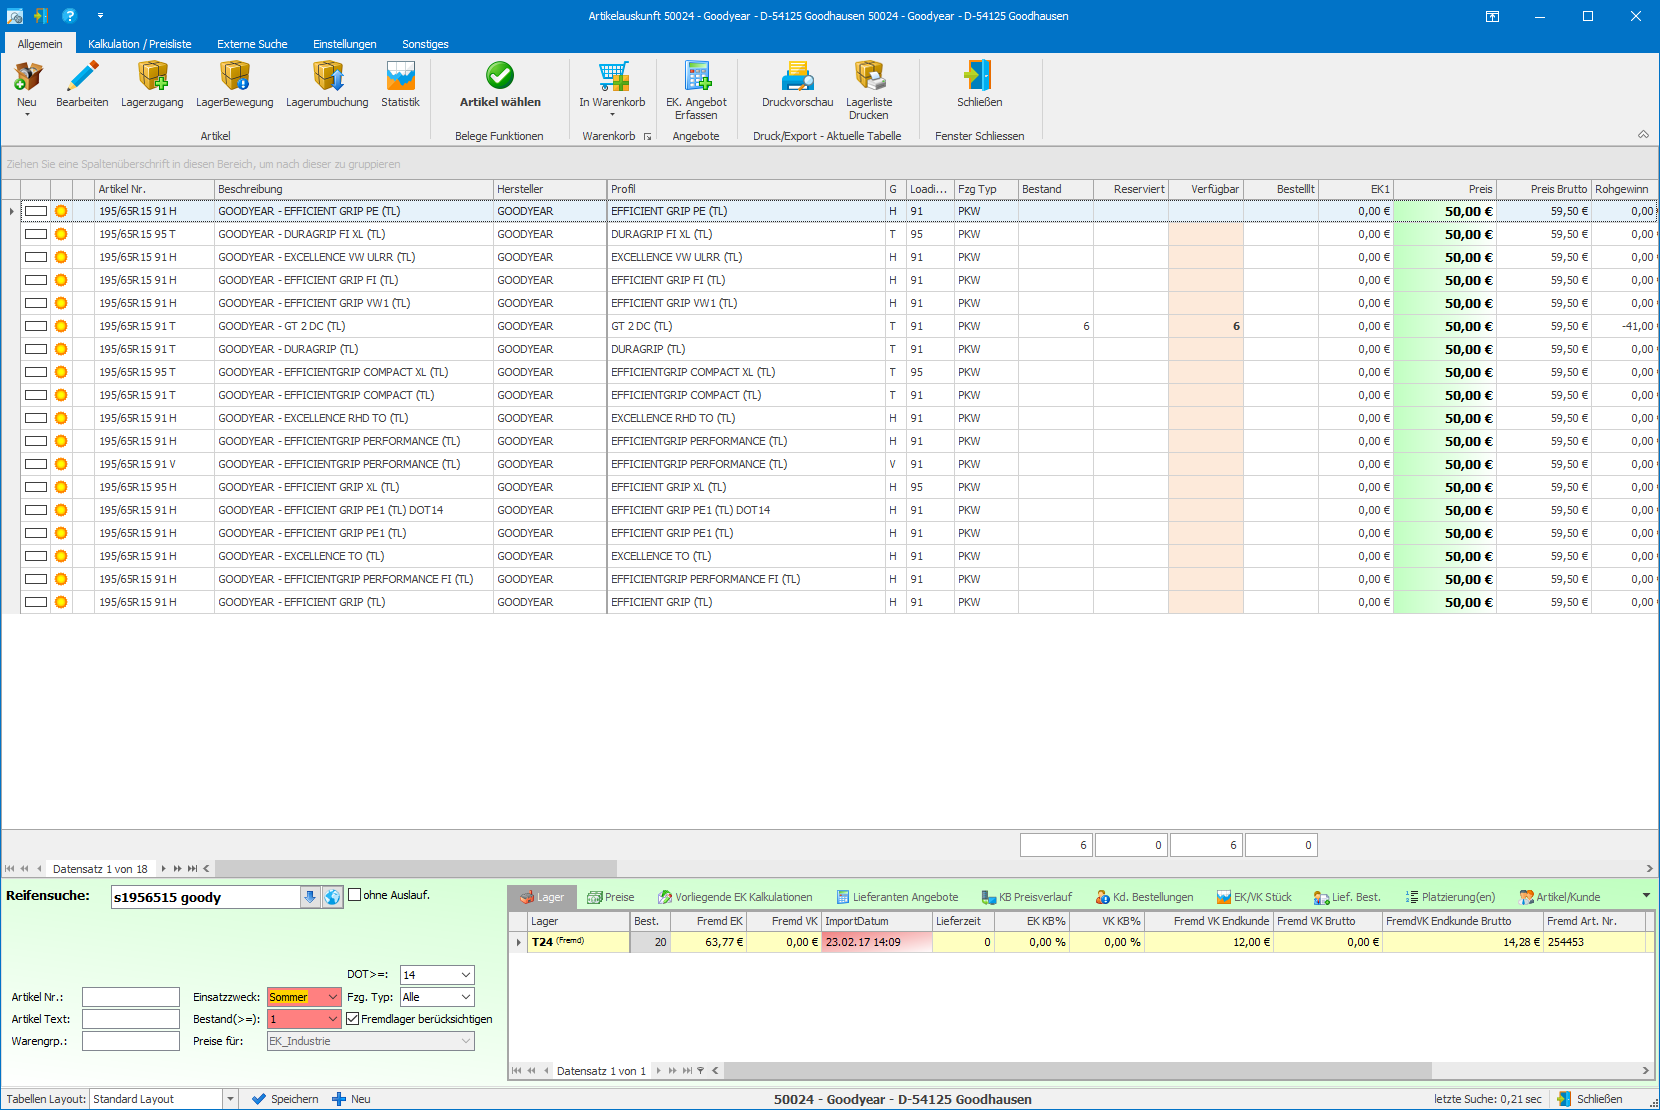Switch to Preise detail tab
Screen dimensions: 1660x1110
tap(611, 897)
